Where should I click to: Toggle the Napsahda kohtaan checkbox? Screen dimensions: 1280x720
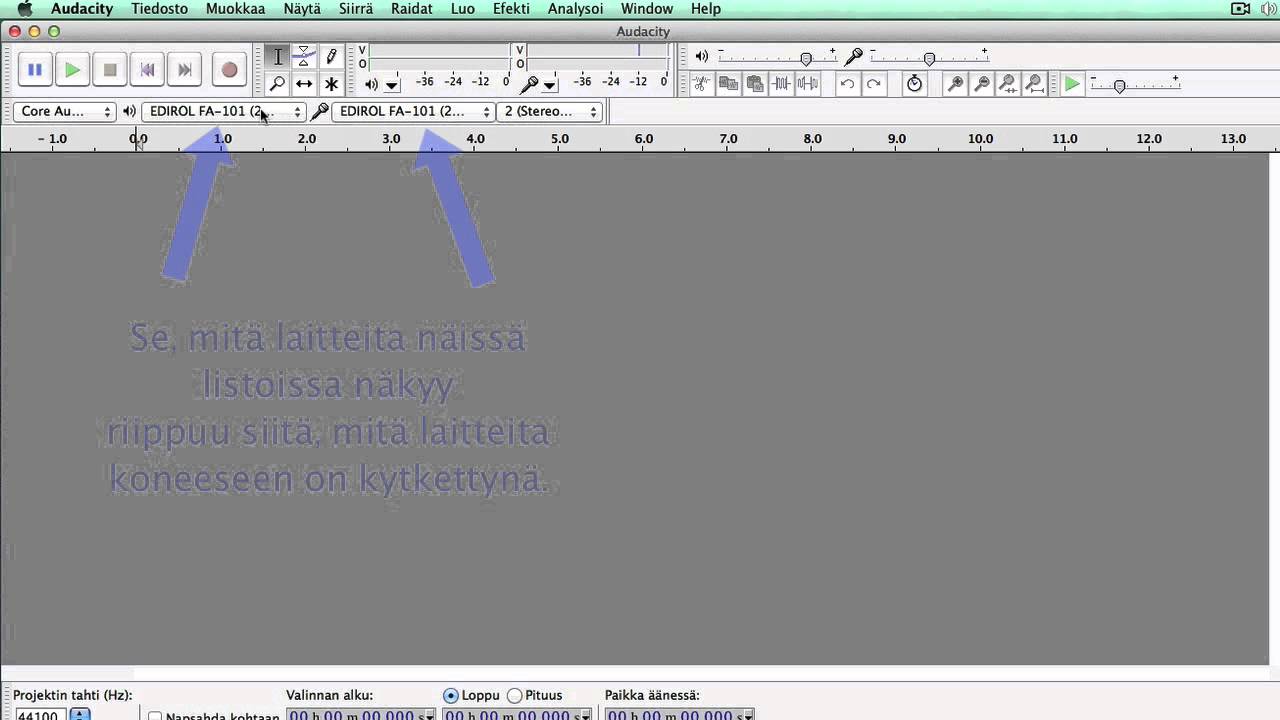coord(155,716)
